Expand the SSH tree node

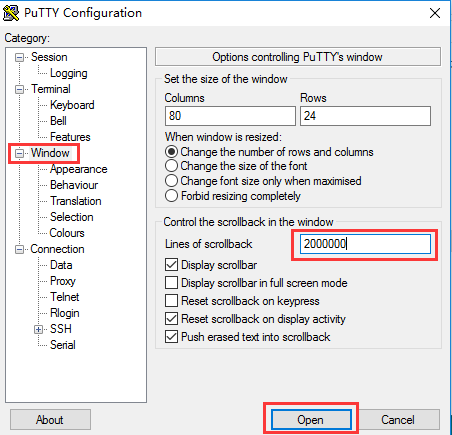(x=38, y=329)
